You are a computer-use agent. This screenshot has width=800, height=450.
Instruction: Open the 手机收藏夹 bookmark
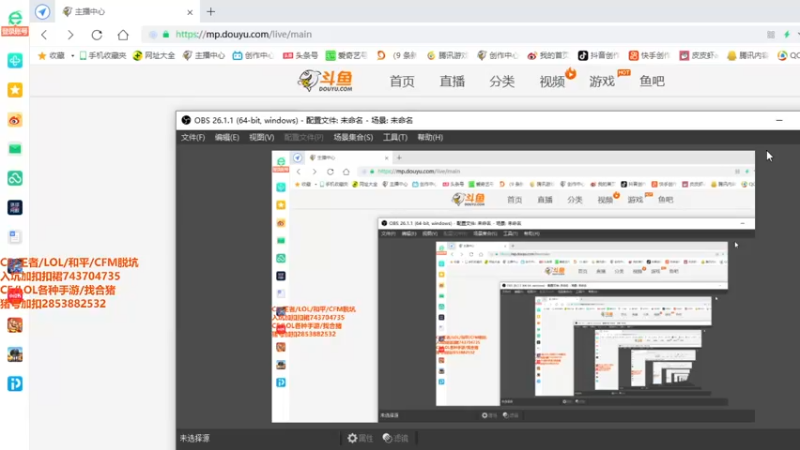(x=103, y=56)
